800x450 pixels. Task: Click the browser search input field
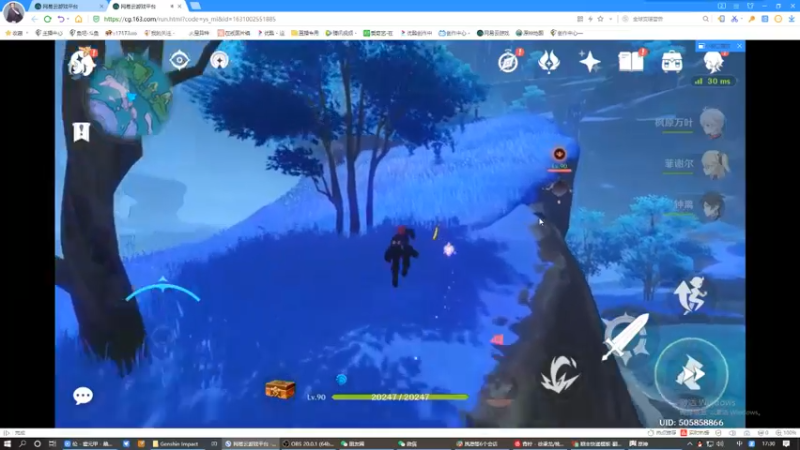(663, 19)
